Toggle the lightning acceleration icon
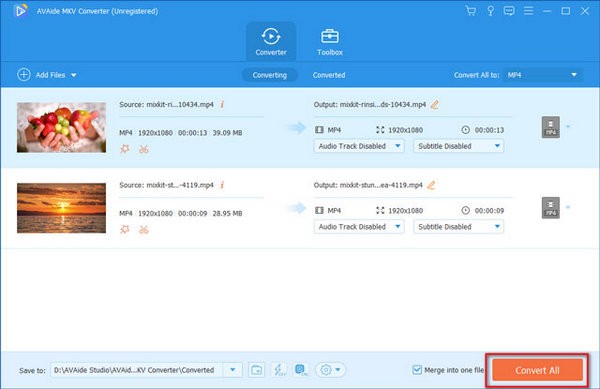The image size is (600, 389). pyautogui.click(x=279, y=370)
